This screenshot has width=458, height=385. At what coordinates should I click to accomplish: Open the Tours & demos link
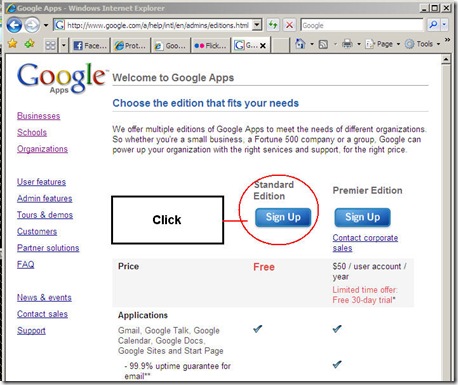[45, 215]
